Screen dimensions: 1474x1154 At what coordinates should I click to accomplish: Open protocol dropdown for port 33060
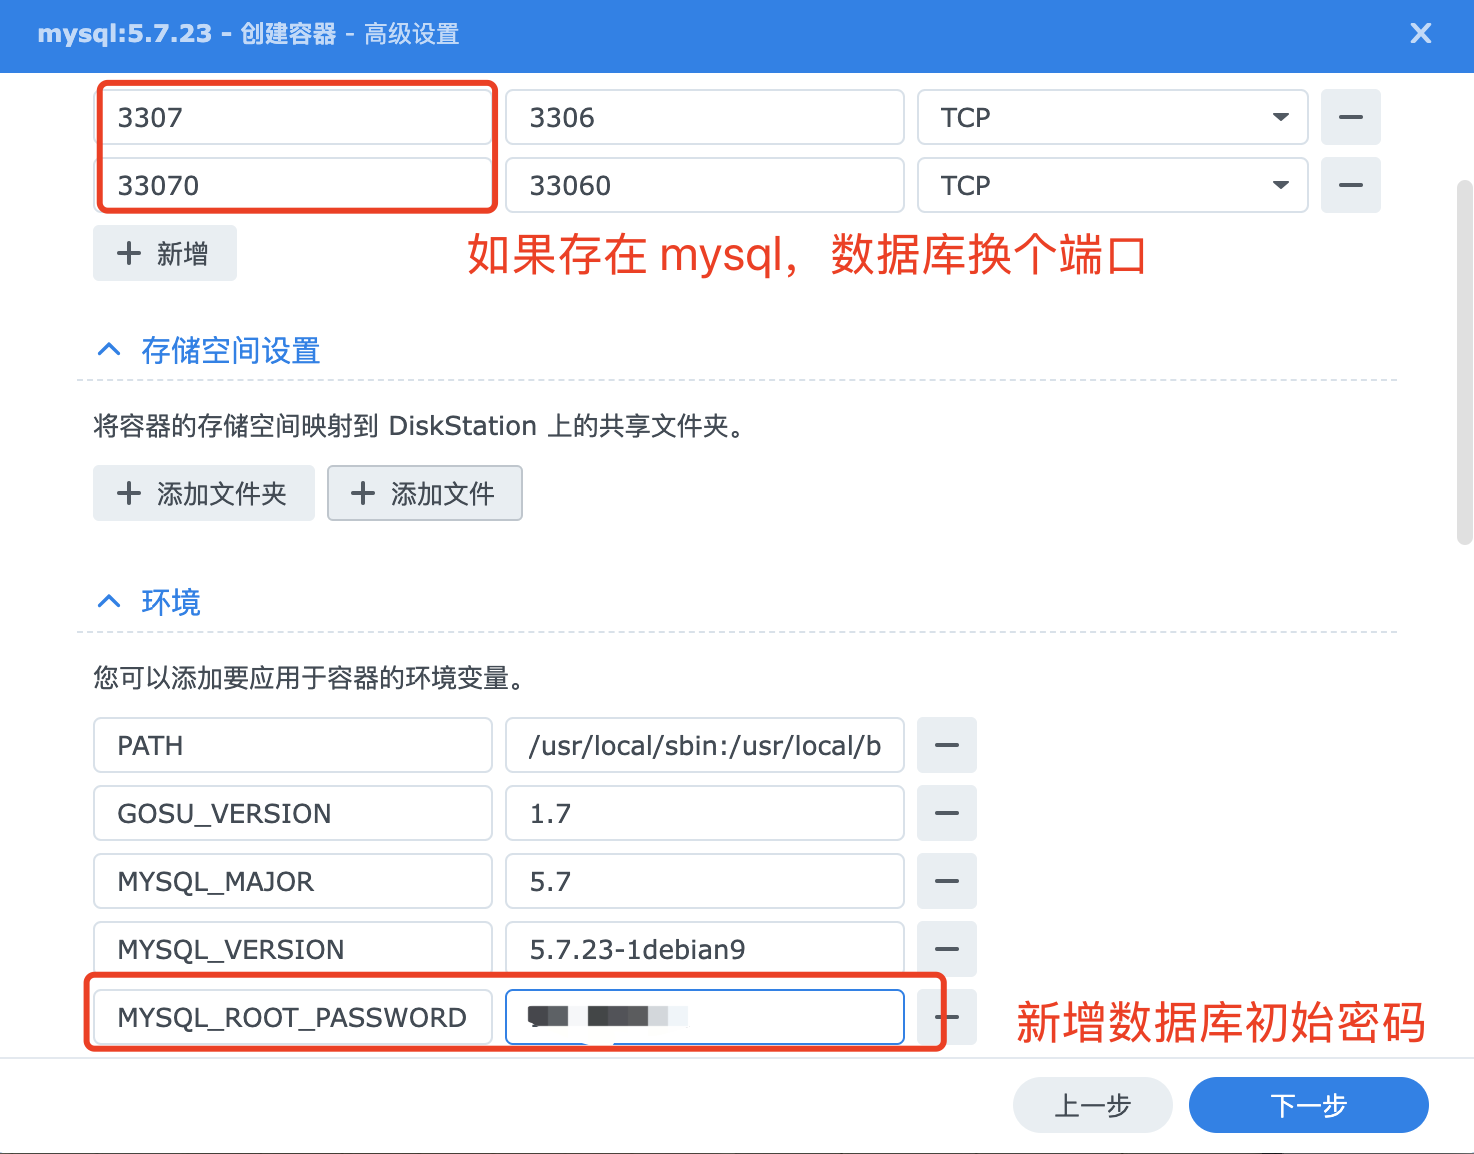point(1113,185)
